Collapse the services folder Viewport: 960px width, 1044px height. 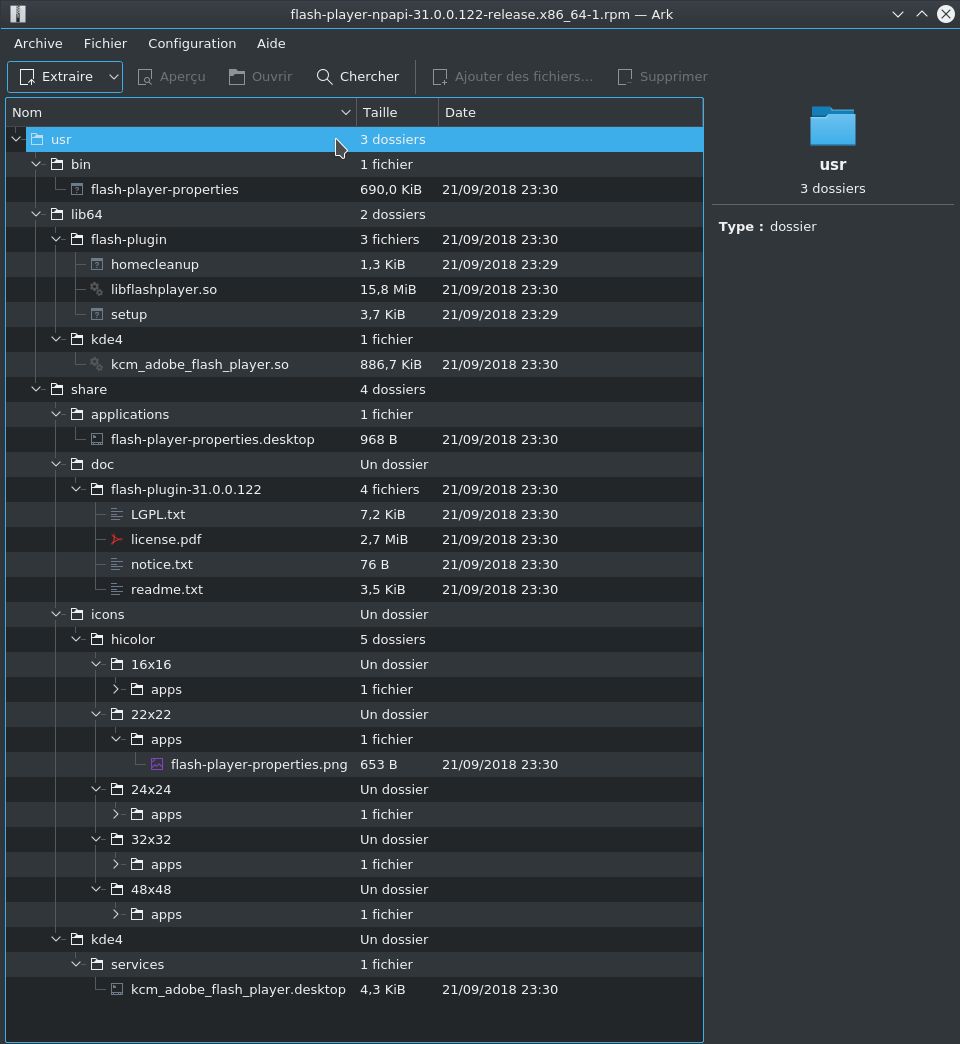tap(76, 964)
